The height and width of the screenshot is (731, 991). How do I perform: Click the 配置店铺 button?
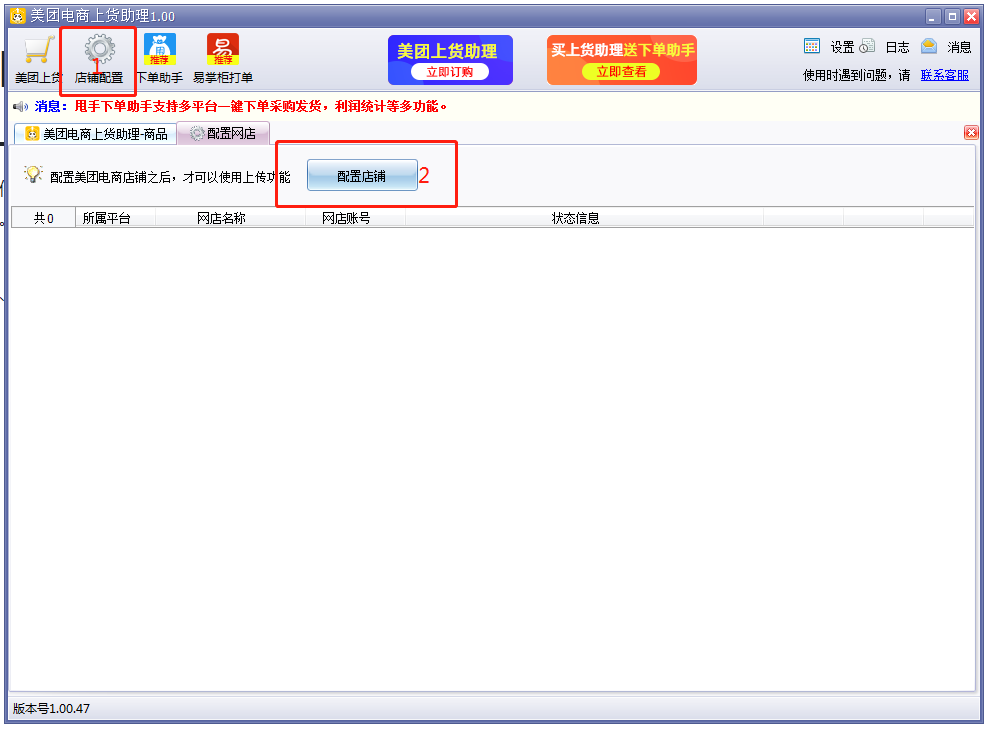click(362, 176)
